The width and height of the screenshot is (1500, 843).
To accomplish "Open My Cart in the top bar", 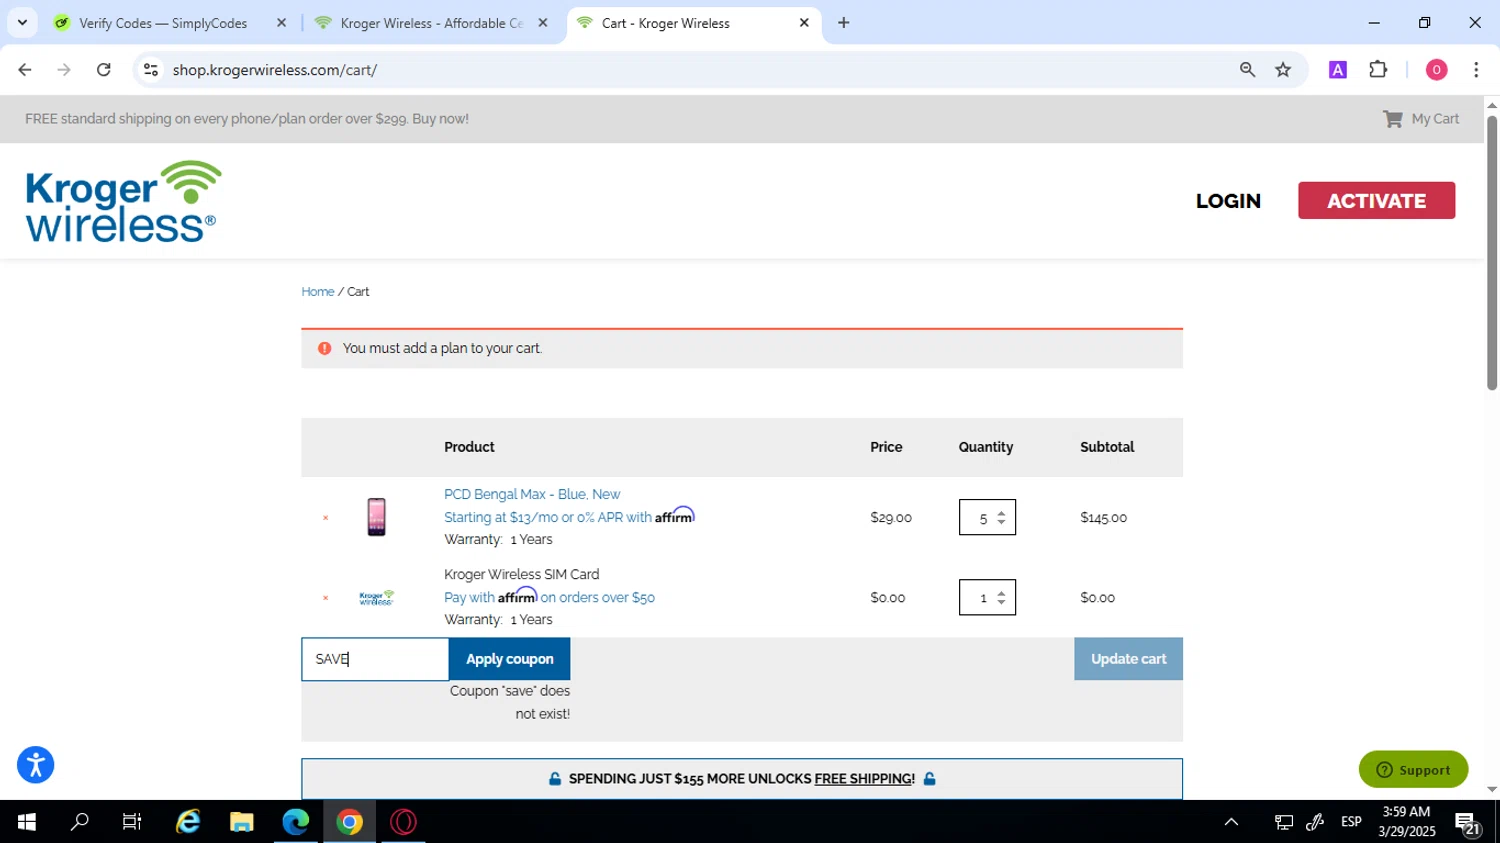I will pos(1421,119).
